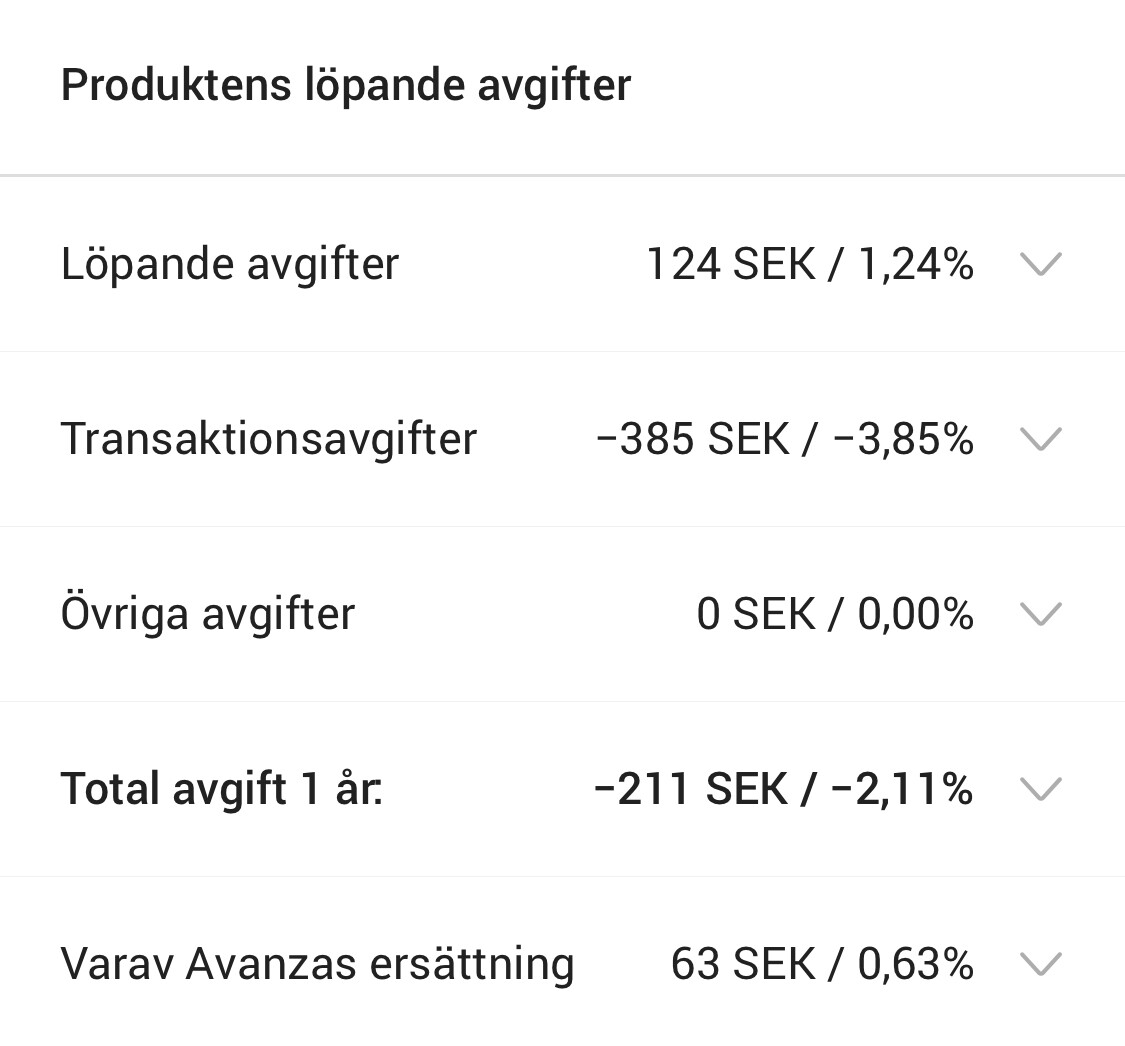1125x1046 pixels.
Task: Tap the 124 SEK amount
Action: click(730, 264)
